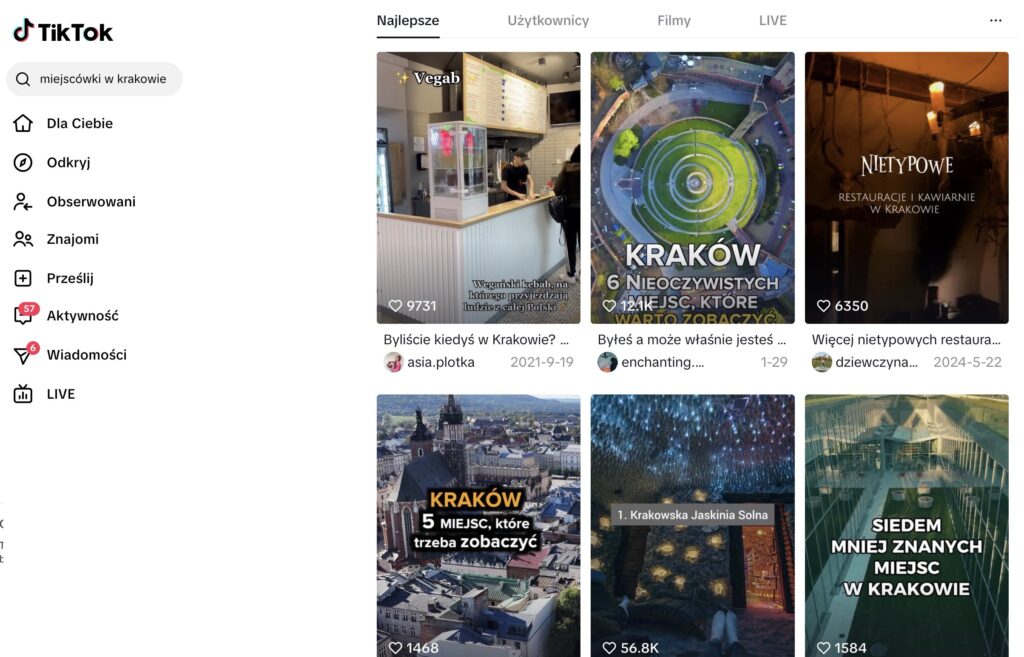Switch to the Użytkownicy tab
Image resolution: width=1024 pixels, height=657 pixels.
(548, 20)
